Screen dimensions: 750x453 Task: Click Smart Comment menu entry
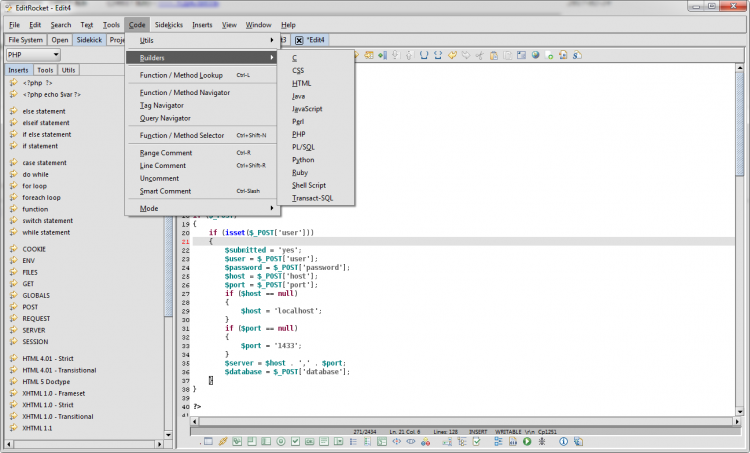[x=166, y=191]
